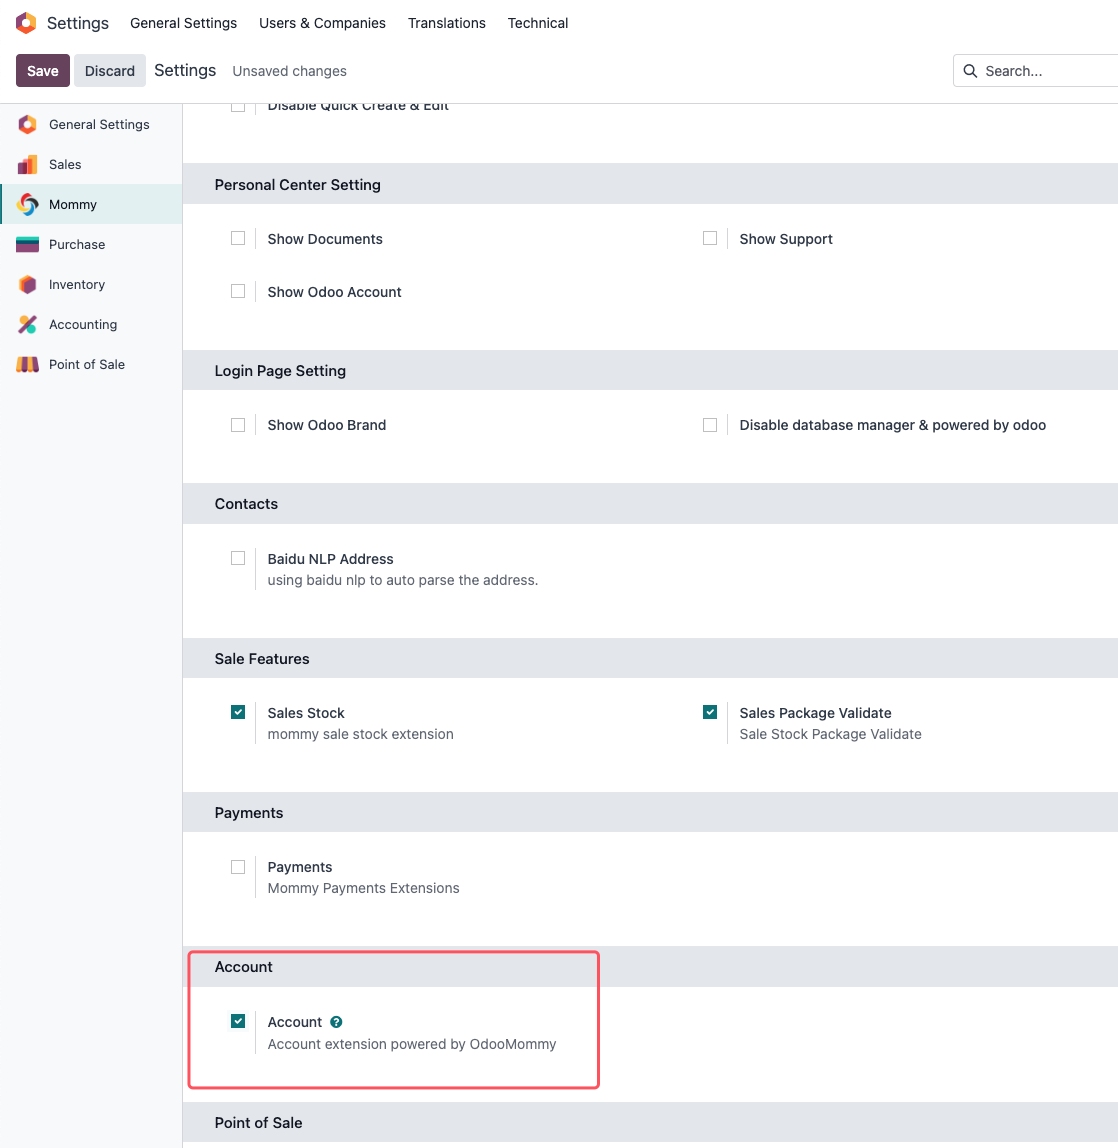1118x1148 pixels.
Task: Click the Purchase card icon in sidebar
Action: pos(27,245)
